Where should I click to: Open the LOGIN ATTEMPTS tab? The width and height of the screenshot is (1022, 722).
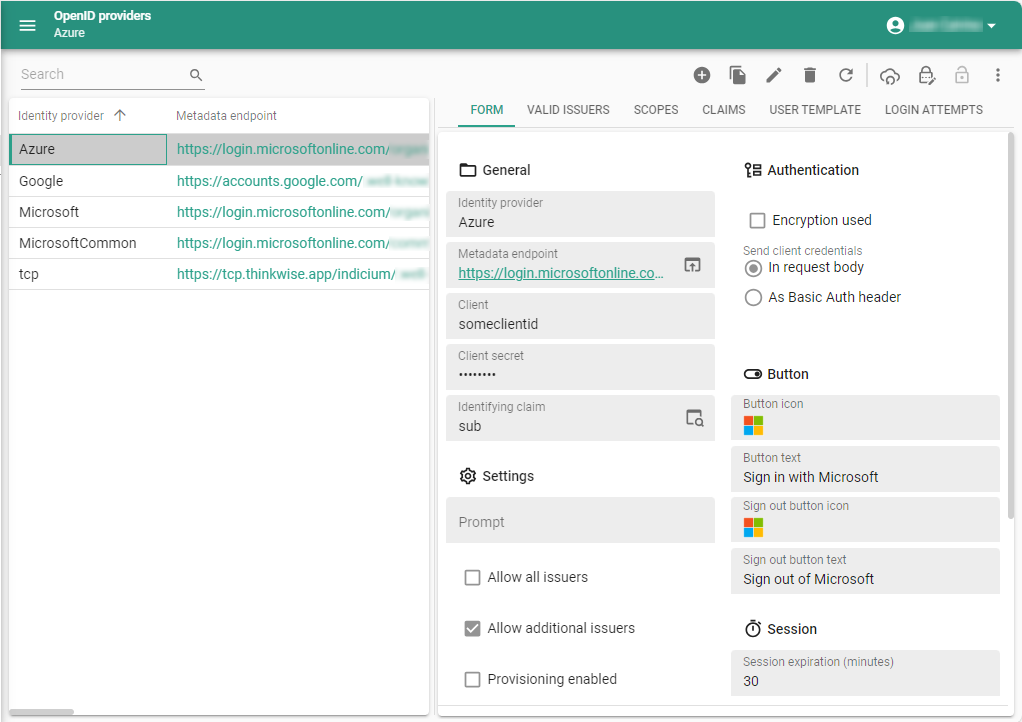click(x=933, y=109)
